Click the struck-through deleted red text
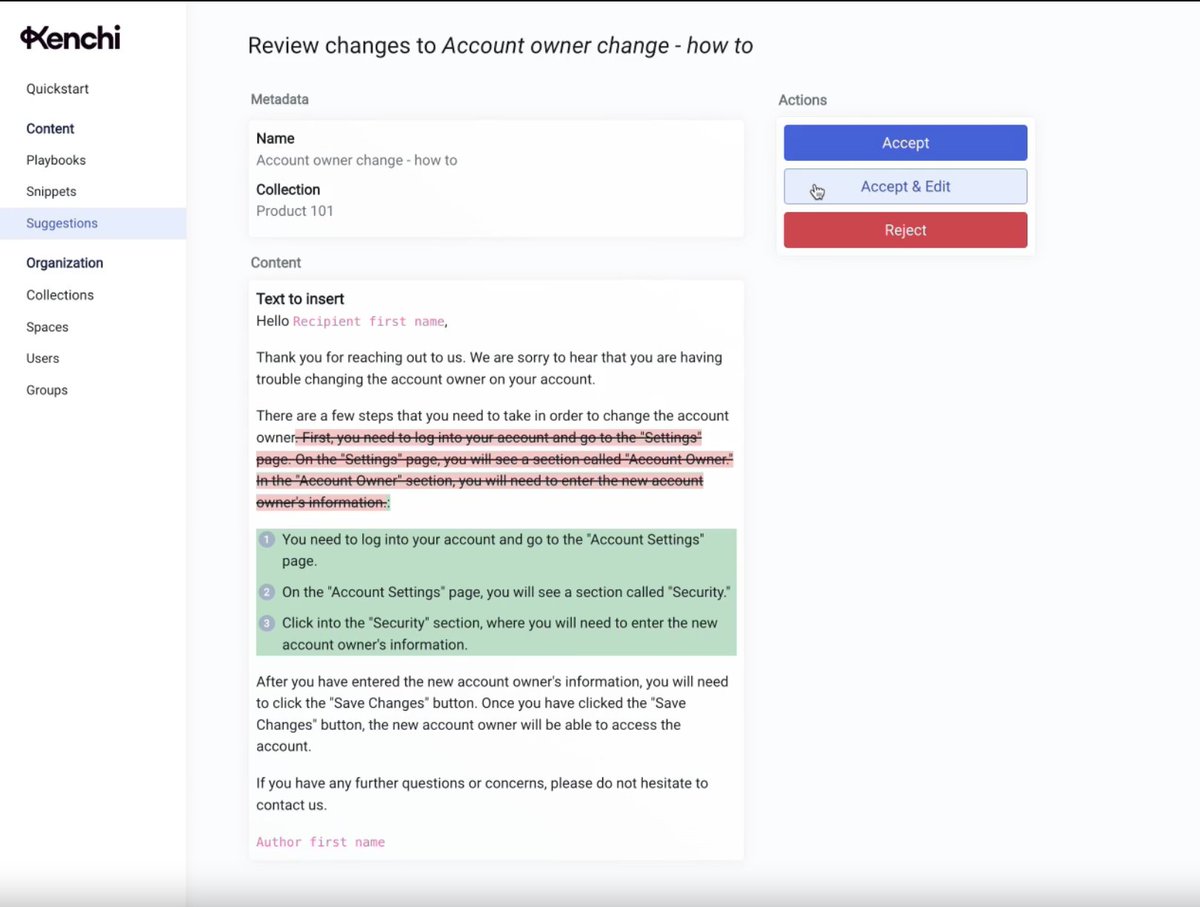This screenshot has height=907, width=1200. (495, 470)
